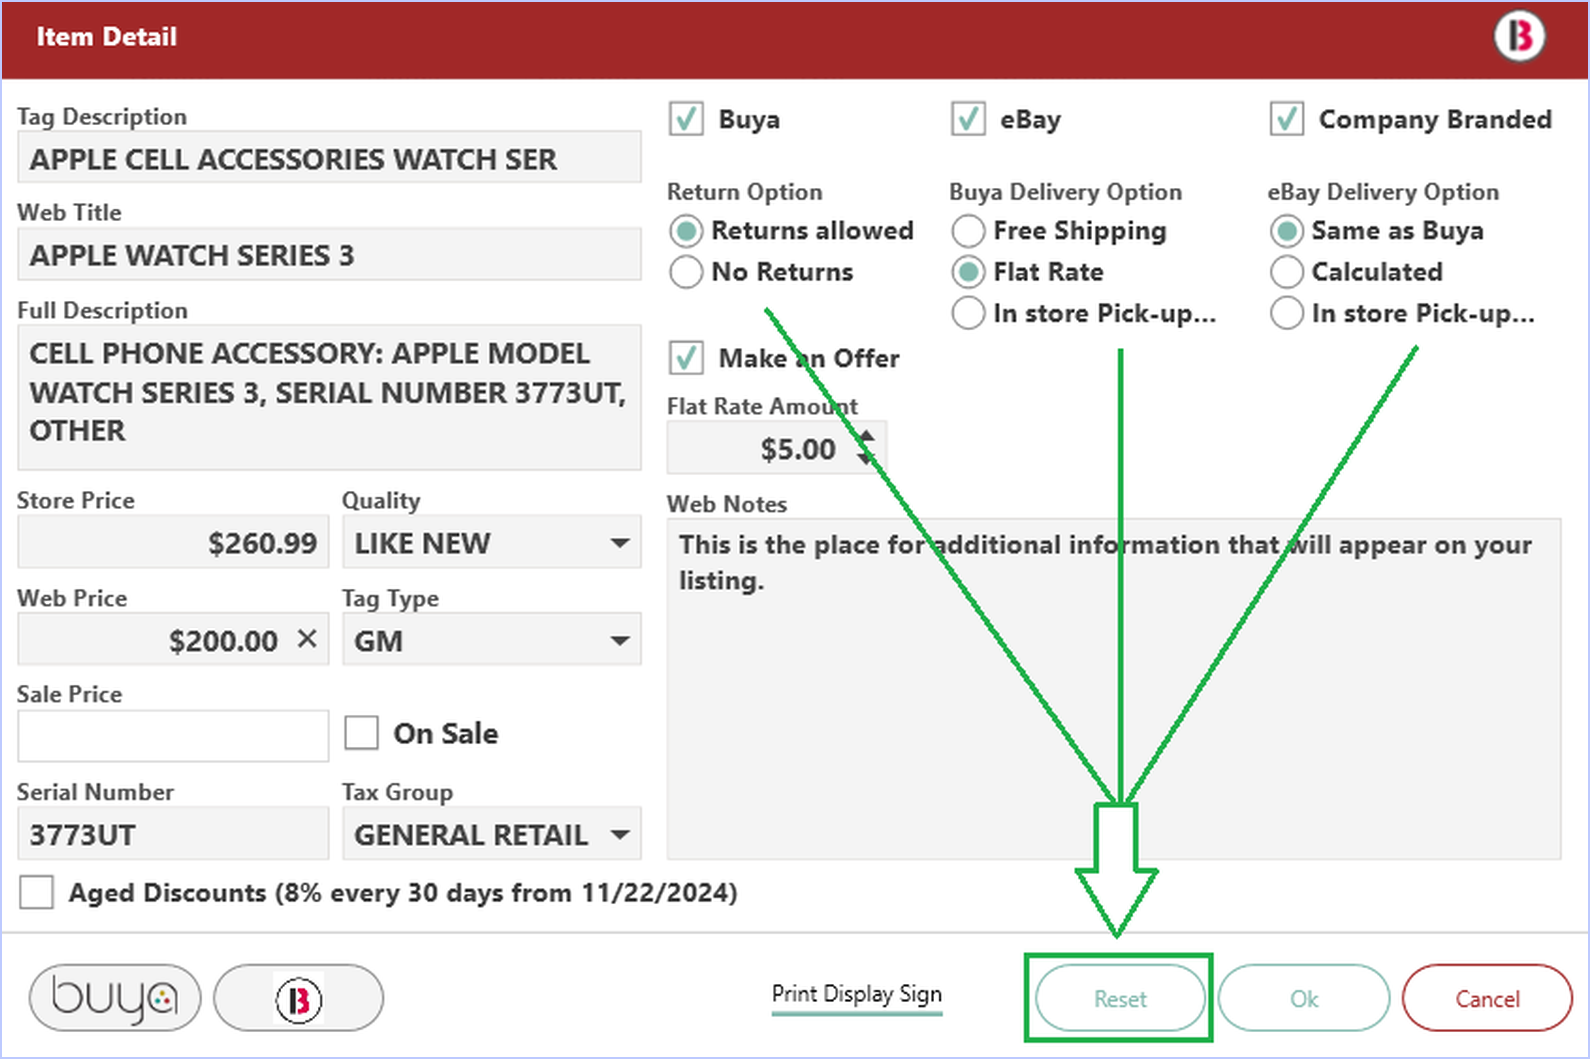The height and width of the screenshot is (1059, 1590).
Task: Click the Tag Description field
Action: coord(329,158)
